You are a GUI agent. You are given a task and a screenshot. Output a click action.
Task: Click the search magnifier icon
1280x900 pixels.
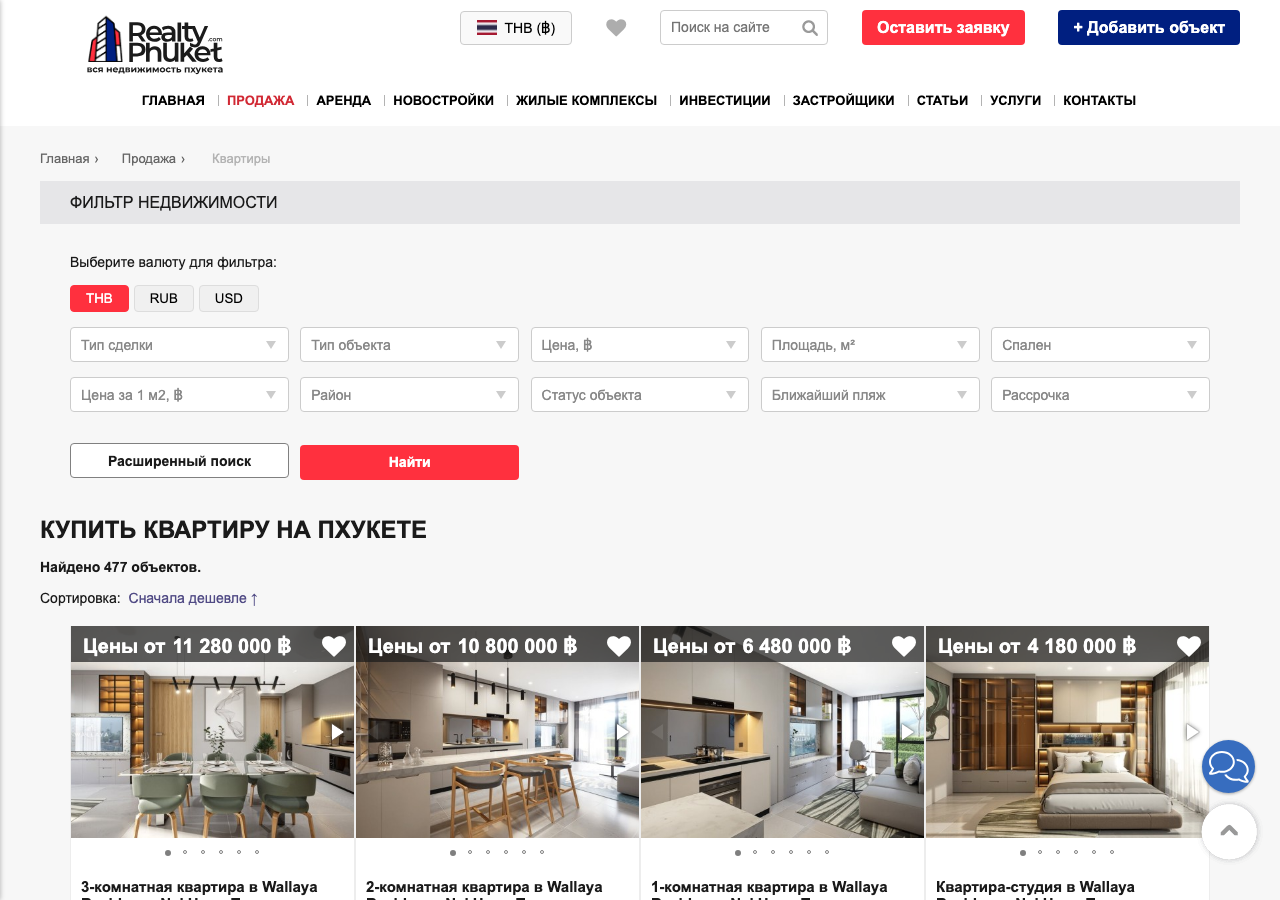click(810, 28)
